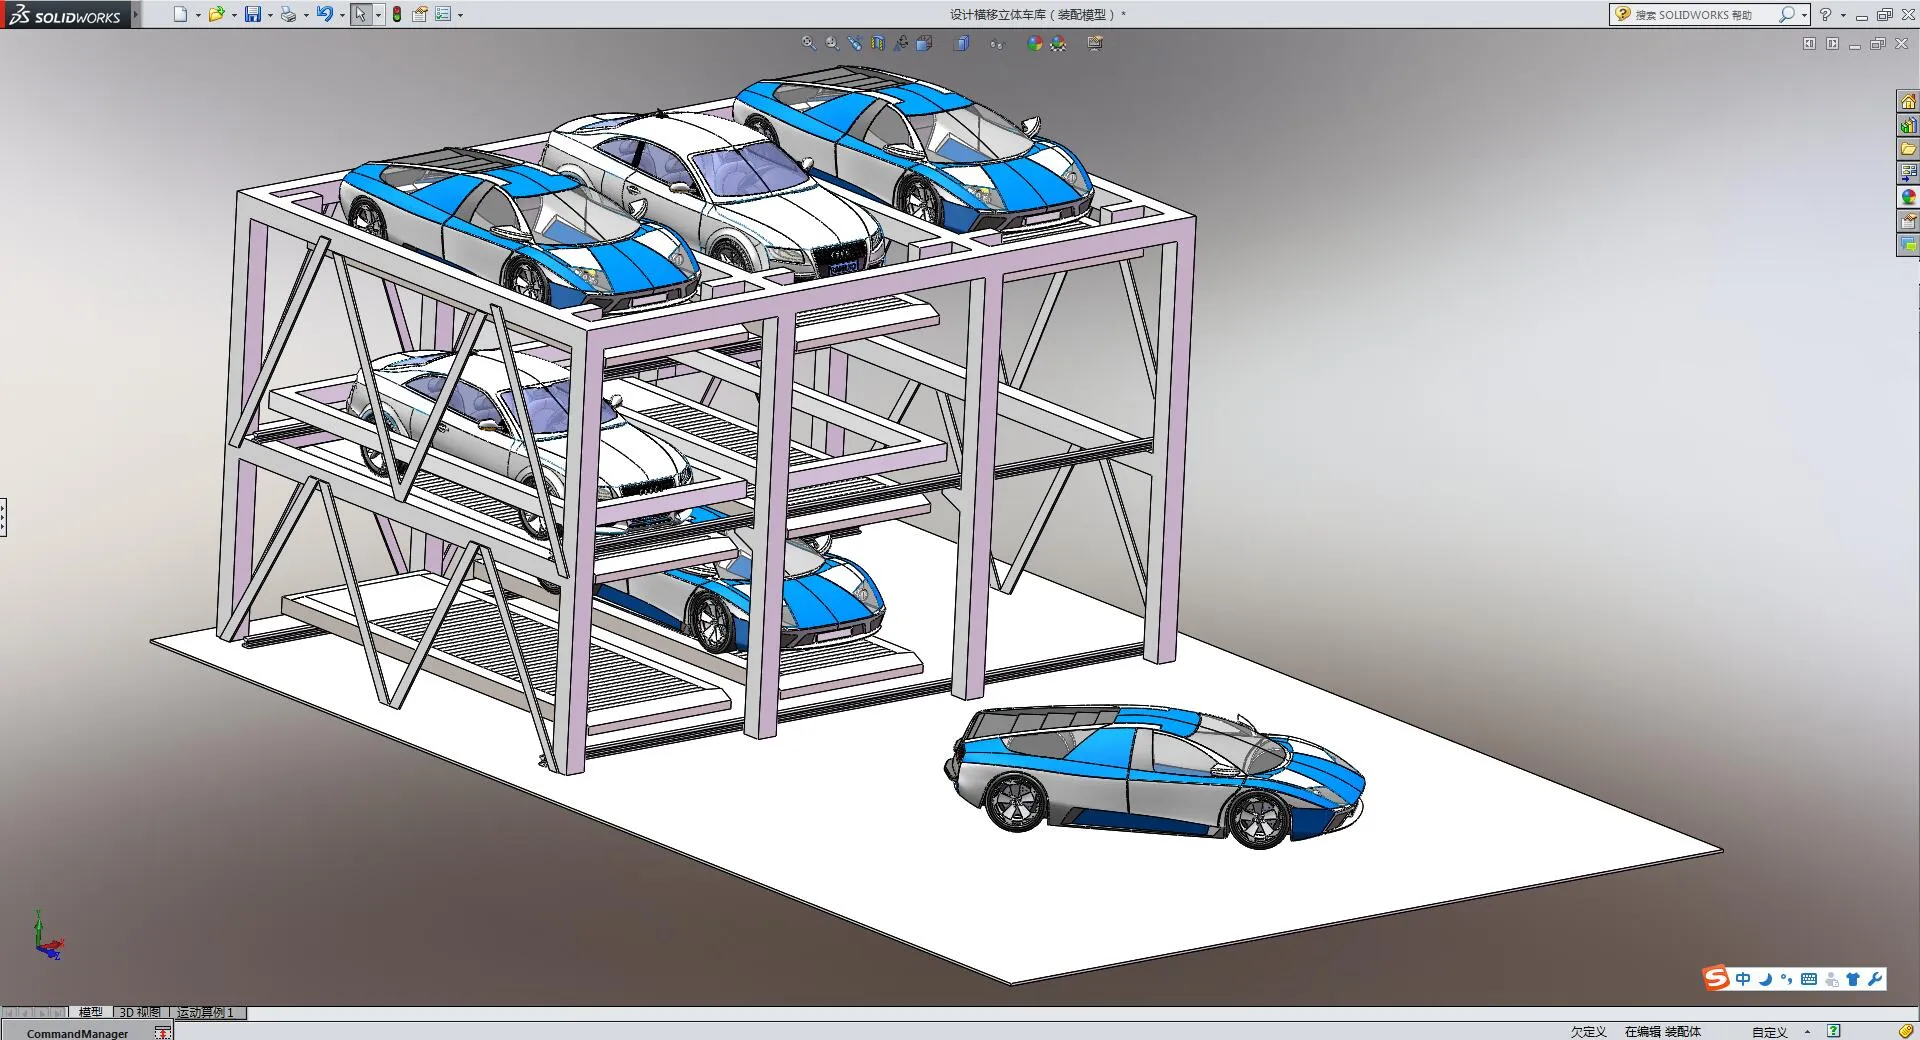
Task: Open the File Properties icon
Action: coord(420,14)
